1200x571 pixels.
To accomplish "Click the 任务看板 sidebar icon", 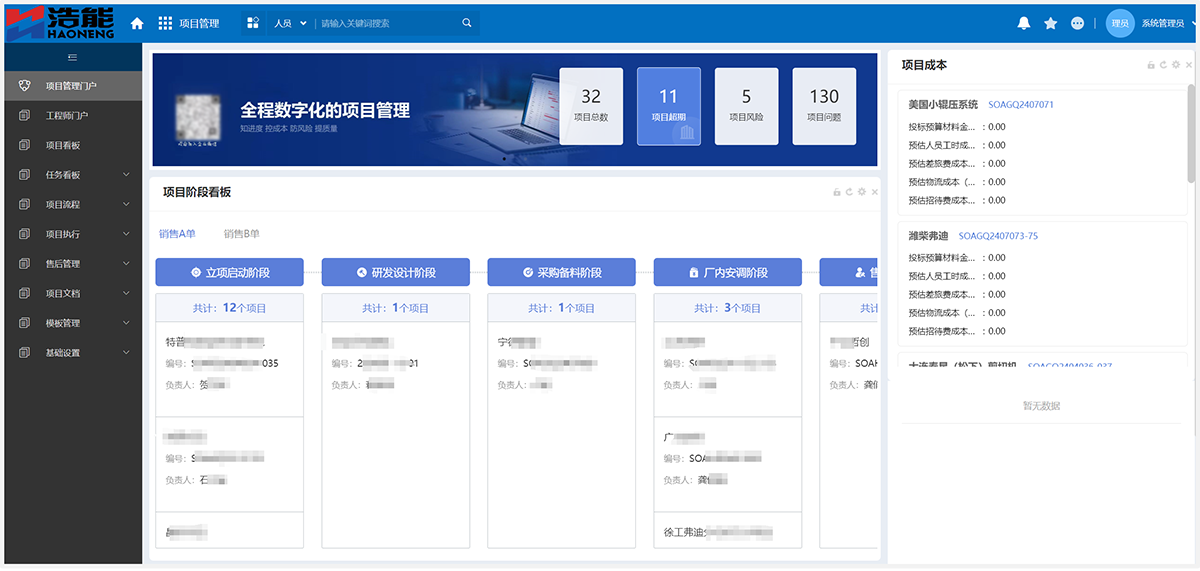I will tap(25, 175).
